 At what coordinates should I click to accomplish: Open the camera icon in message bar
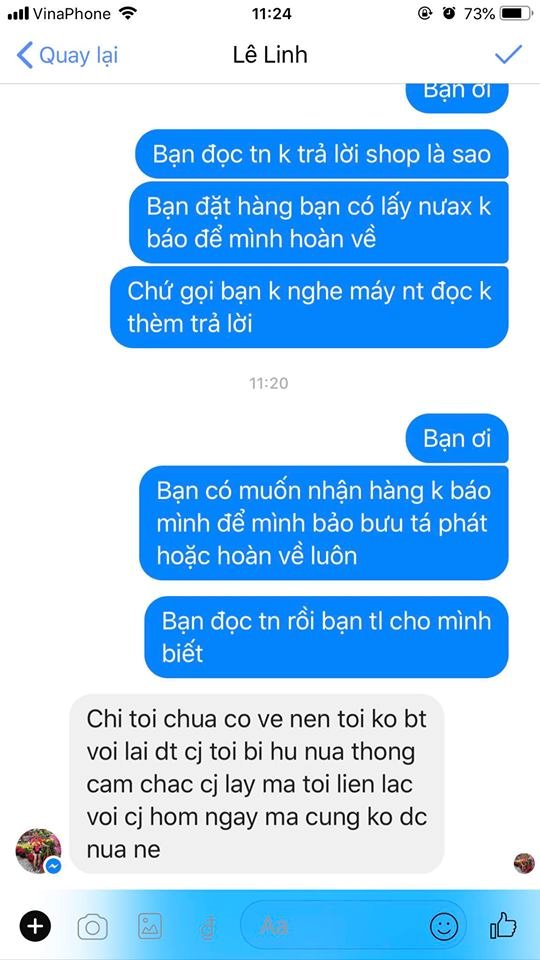click(92, 926)
